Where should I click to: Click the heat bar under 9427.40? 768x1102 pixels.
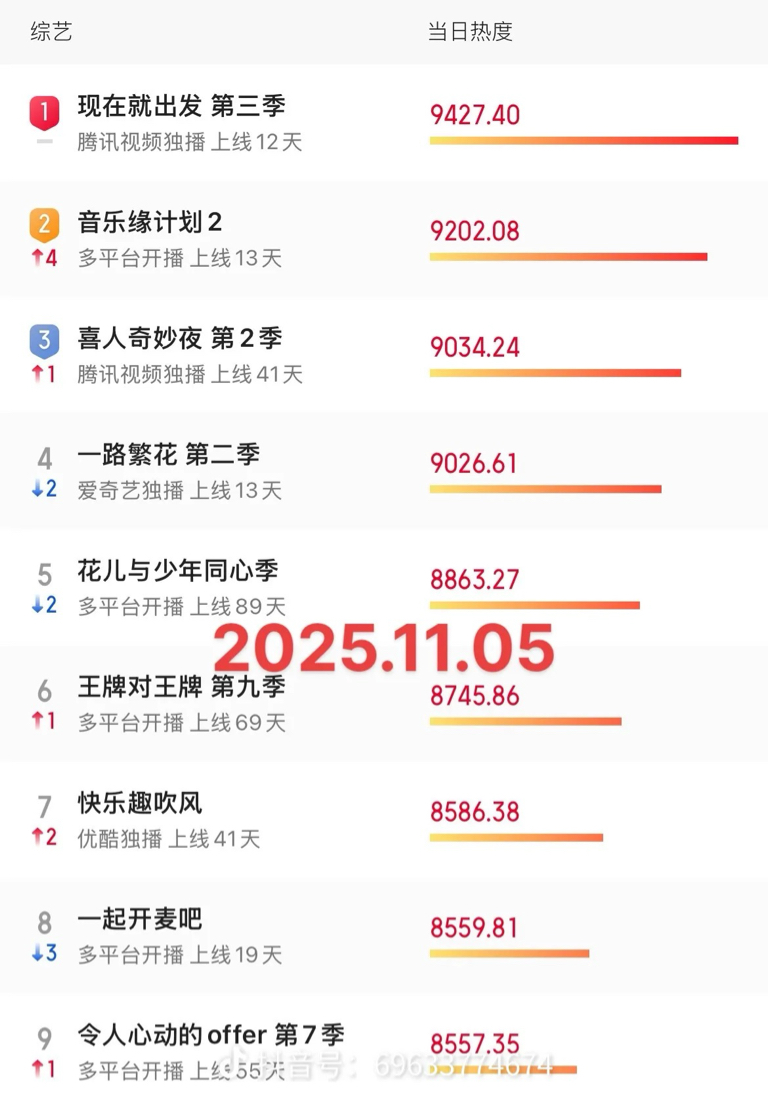584,141
